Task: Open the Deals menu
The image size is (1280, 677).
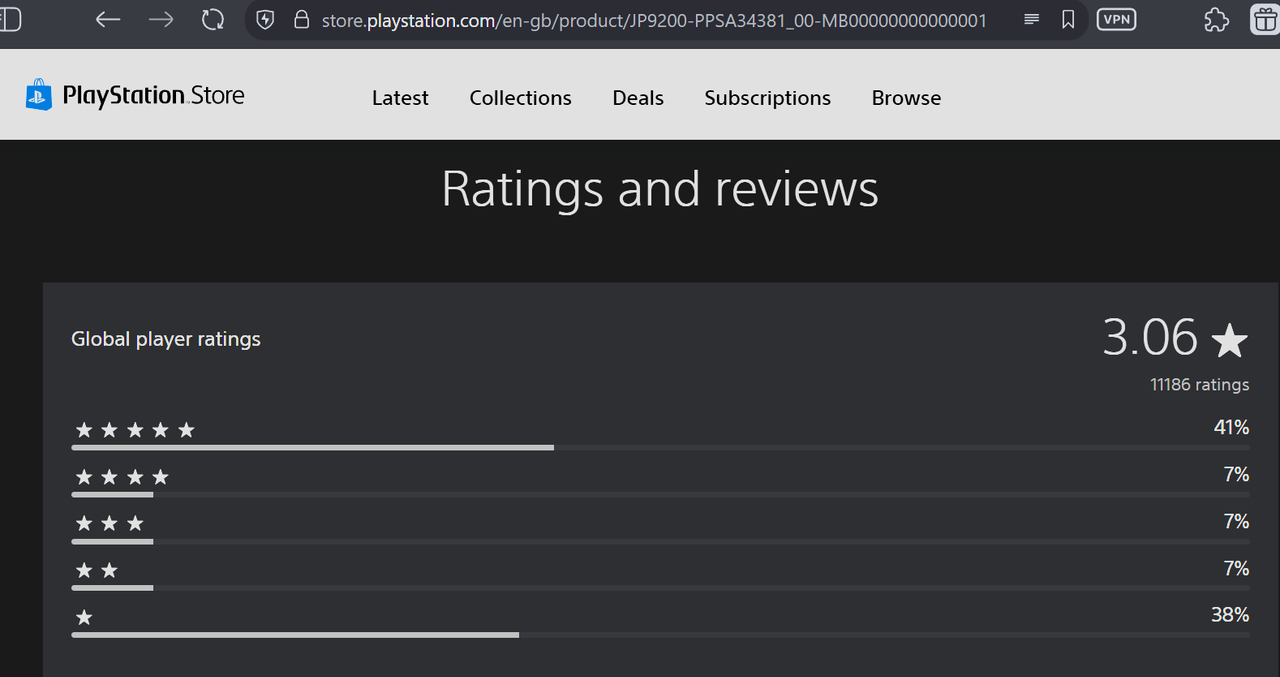Action: click(638, 98)
